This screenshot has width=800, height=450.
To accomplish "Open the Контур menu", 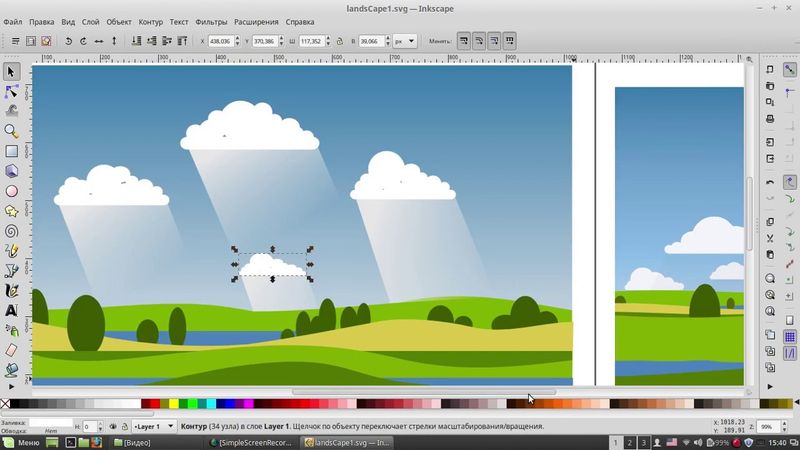I will [151, 22].
